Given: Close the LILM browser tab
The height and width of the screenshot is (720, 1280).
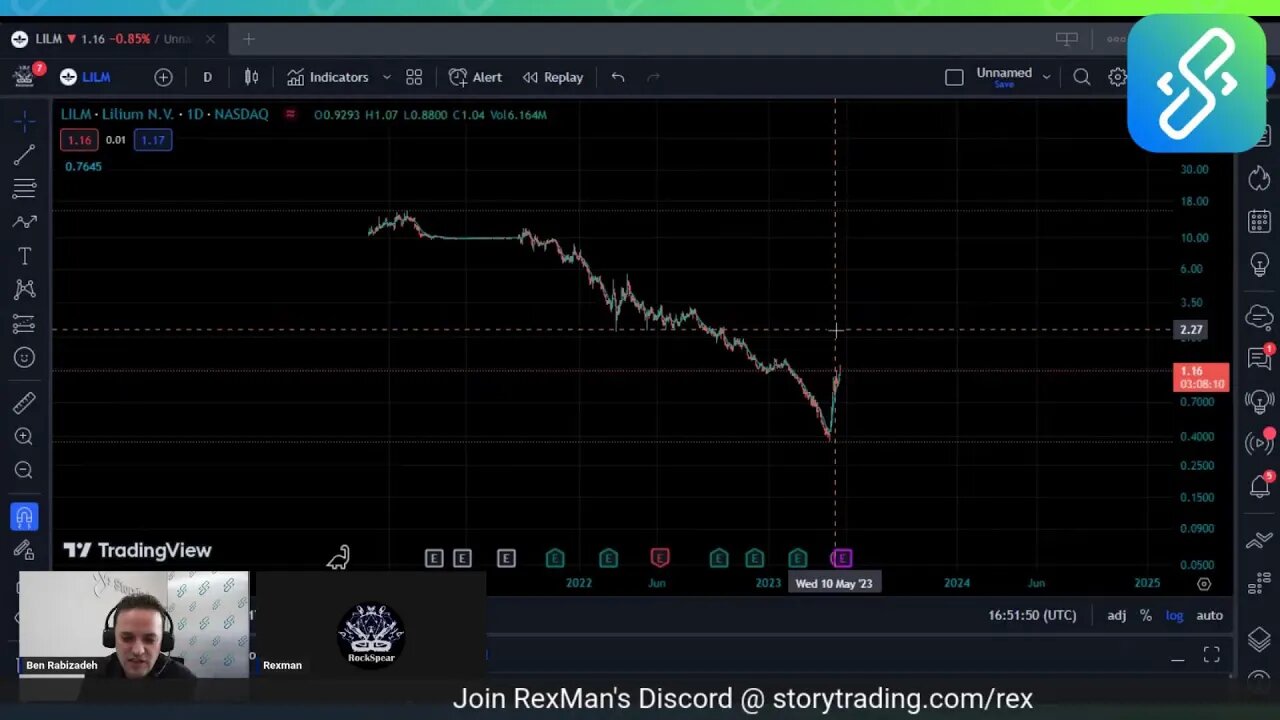Looking at the screenshot, I should click(210, 39).
